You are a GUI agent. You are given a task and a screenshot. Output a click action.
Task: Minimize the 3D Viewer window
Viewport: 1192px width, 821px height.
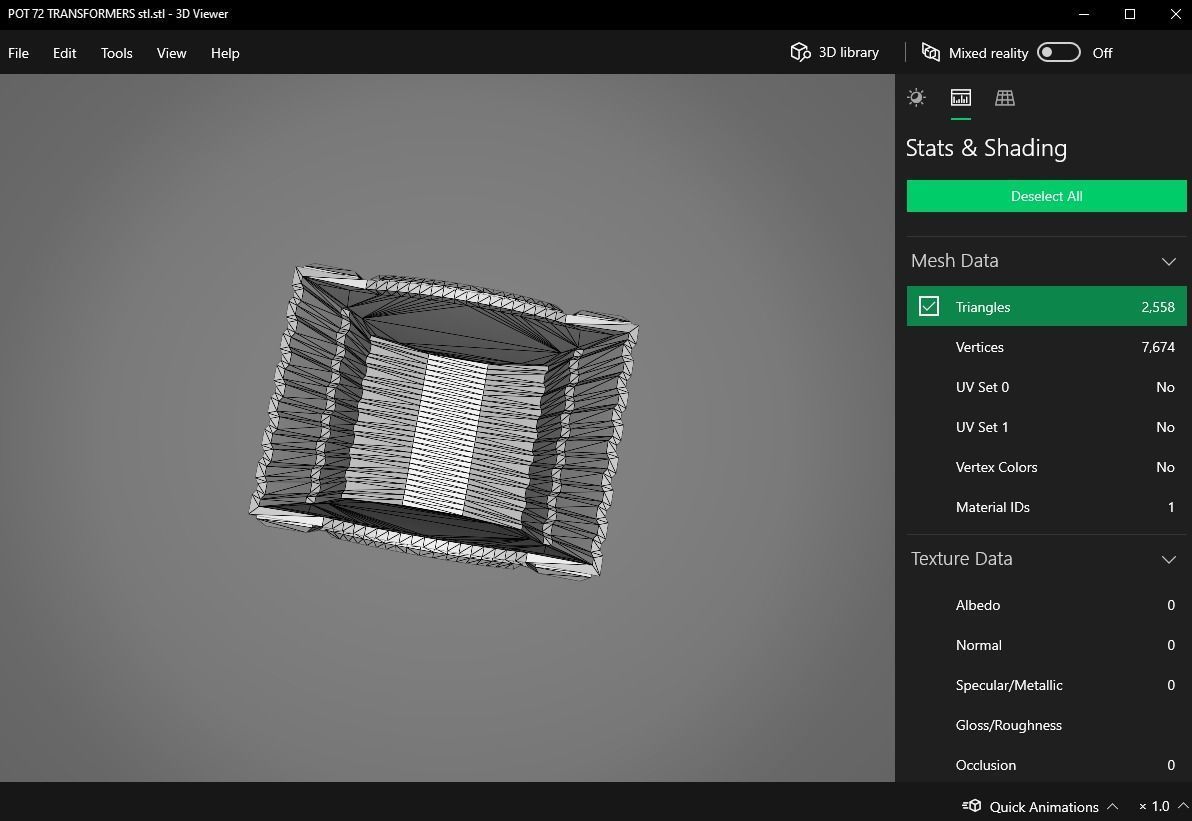(1084, 14)
